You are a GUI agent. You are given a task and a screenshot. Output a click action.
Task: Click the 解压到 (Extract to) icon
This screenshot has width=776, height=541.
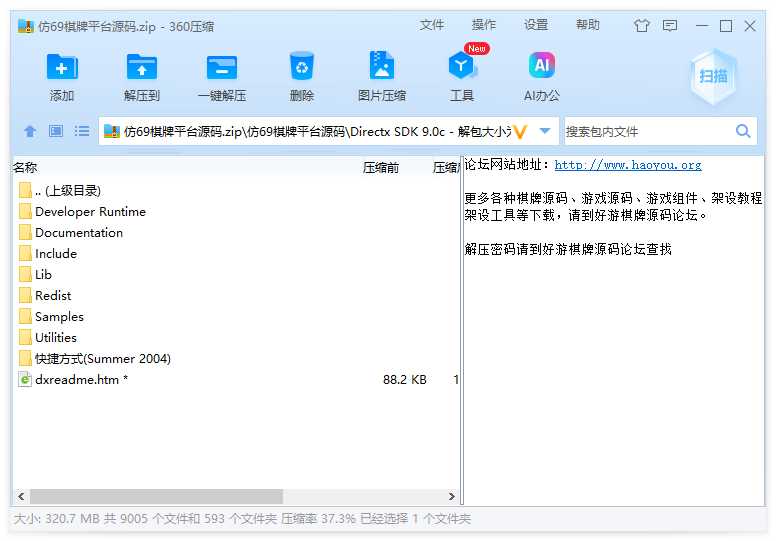pos(142,67)
